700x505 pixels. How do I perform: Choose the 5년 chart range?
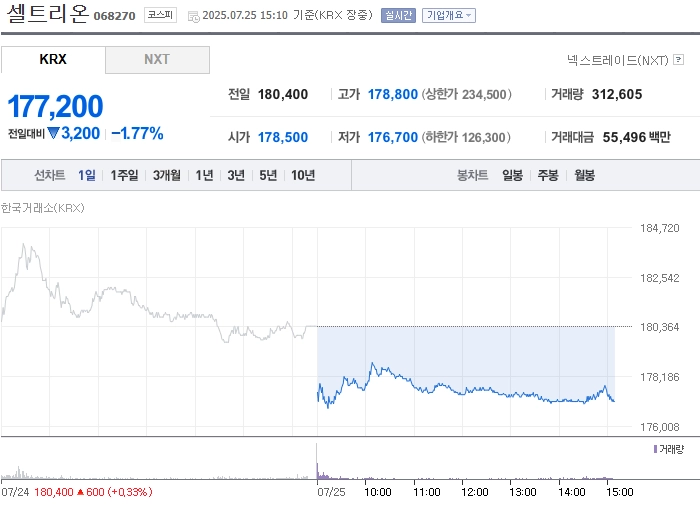(268, 175)
